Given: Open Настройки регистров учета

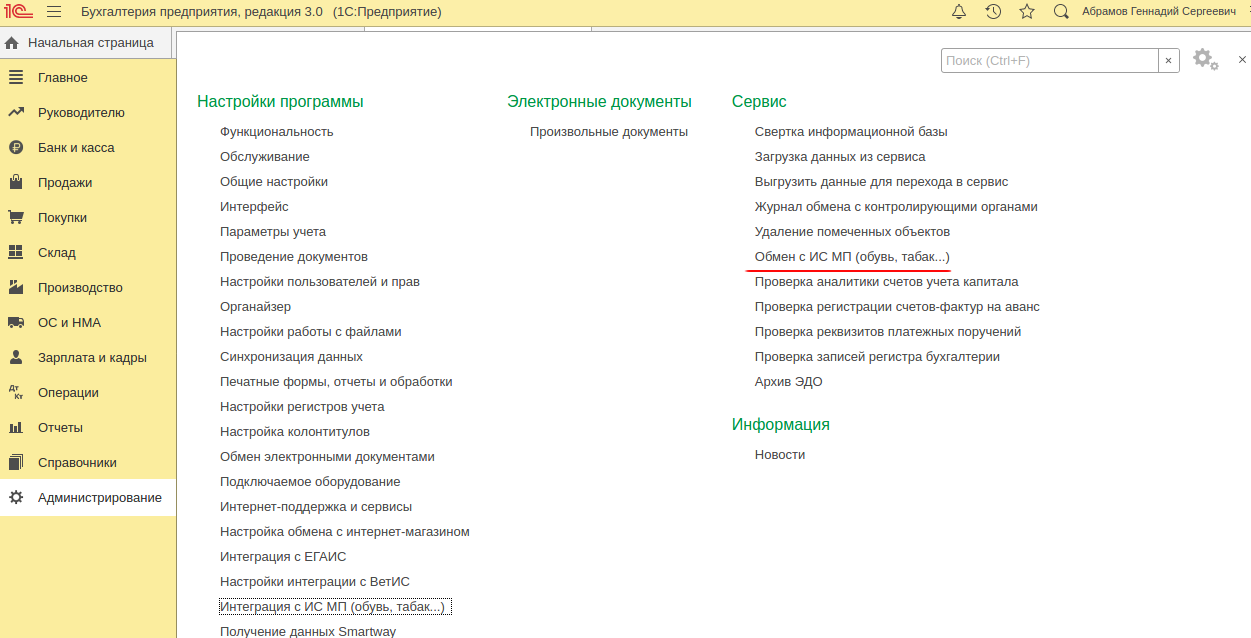Looking at the screenshot, I should point(302,406).
